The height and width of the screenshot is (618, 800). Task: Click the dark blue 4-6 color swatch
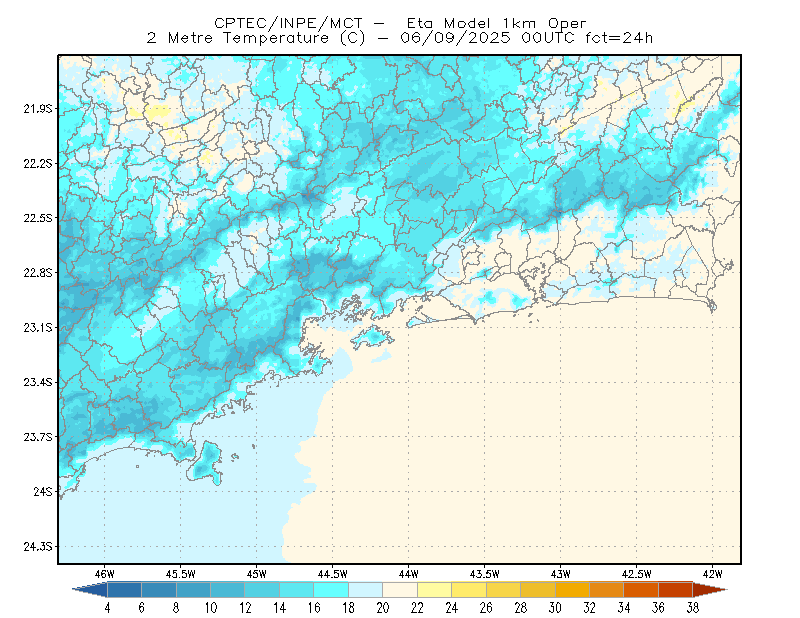[124, 590]
